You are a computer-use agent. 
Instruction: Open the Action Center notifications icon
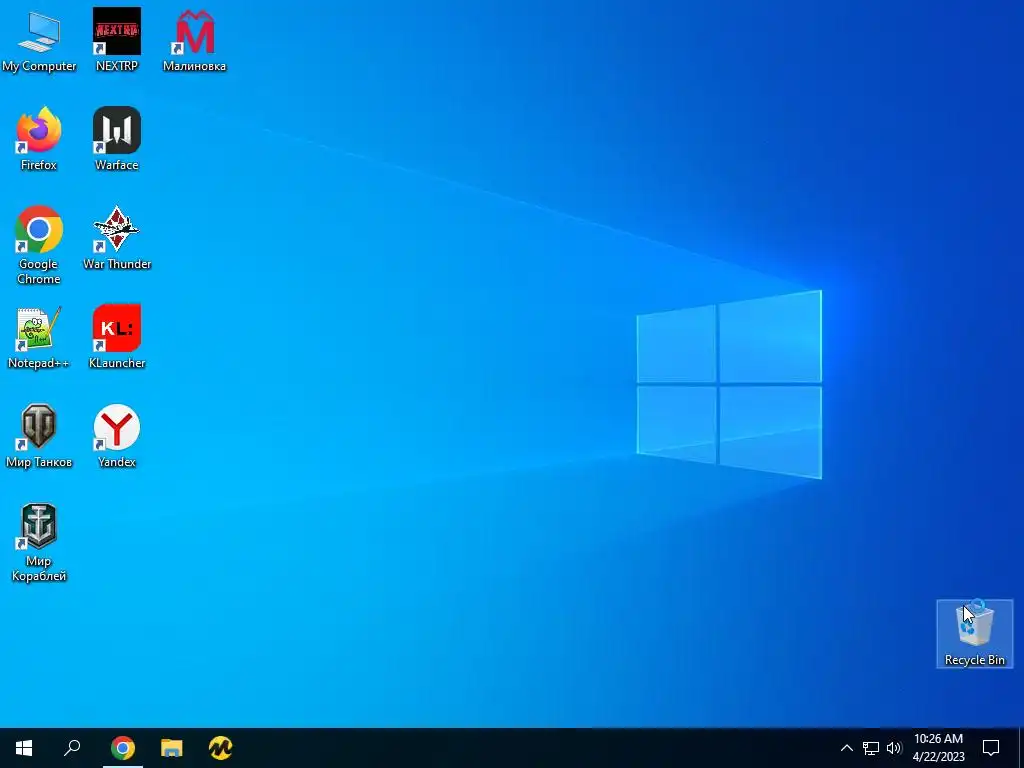(991, 748)
